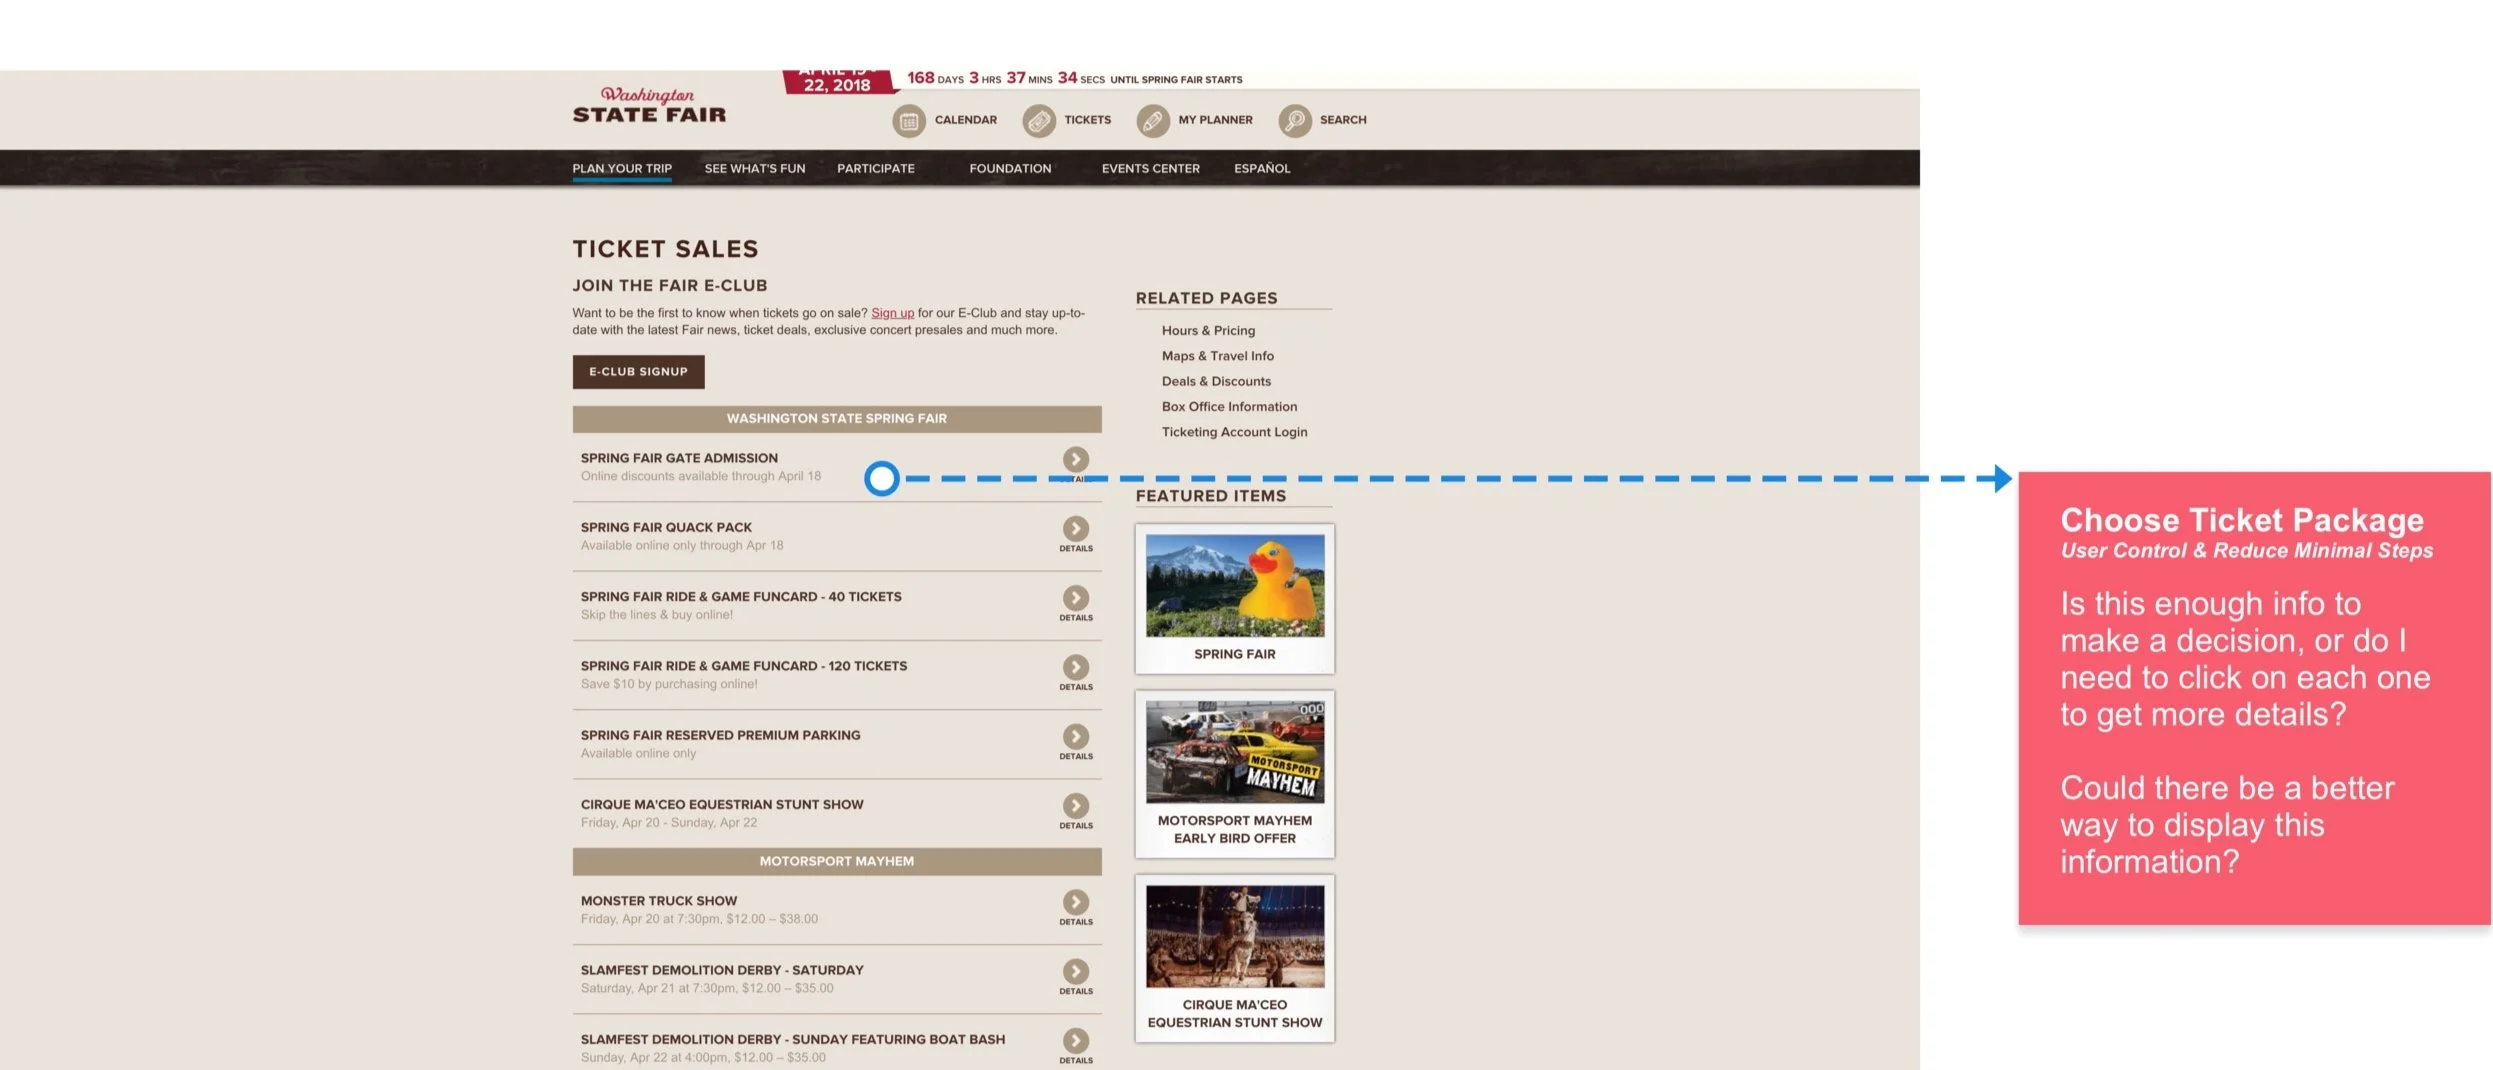Select Spring Fair Ride & Game Funcard 120 Tickets
This screenshot has width=2493, height=1070.
click(744, 666)
